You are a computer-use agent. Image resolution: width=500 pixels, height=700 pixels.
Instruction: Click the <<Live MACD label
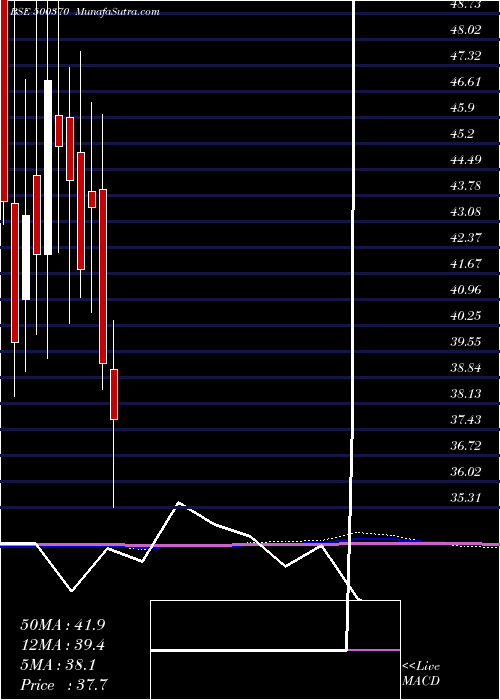point(421,674)
